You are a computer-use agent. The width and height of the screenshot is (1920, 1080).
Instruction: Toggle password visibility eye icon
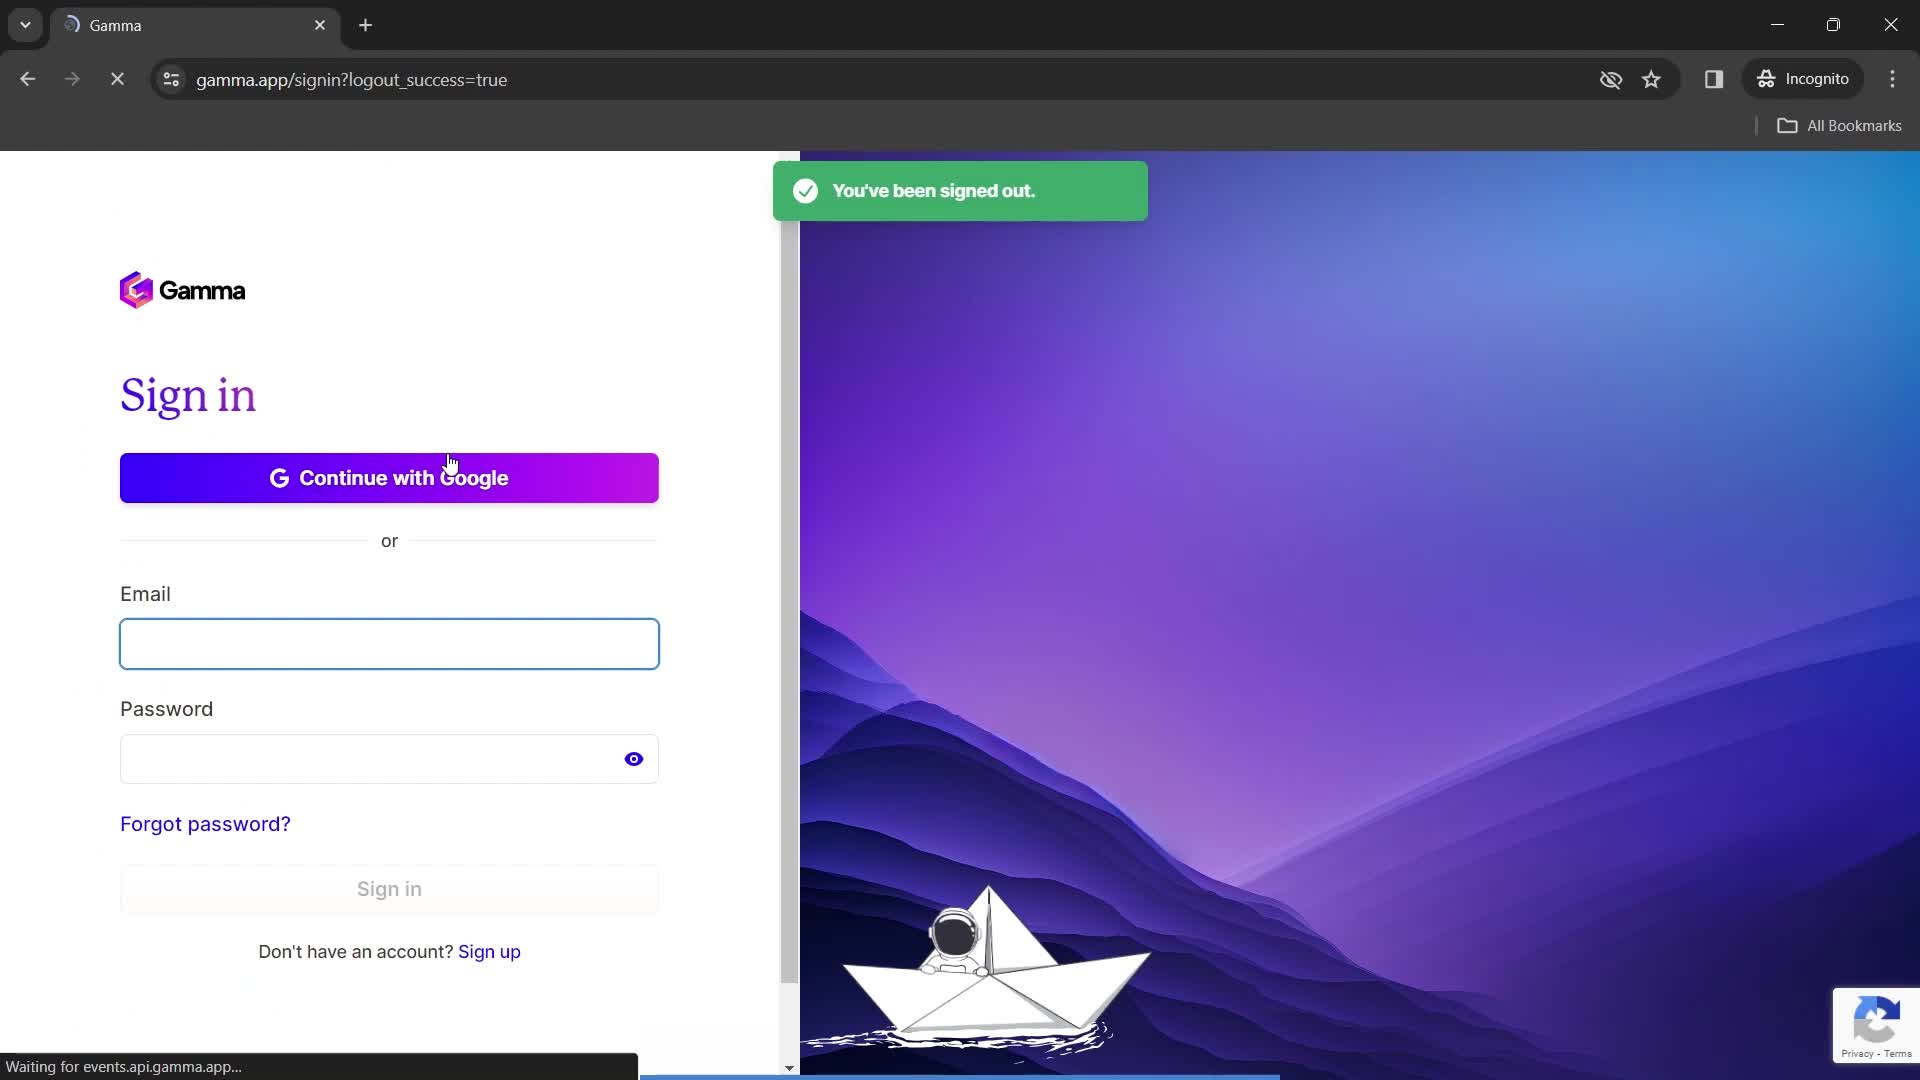pos(634,758)
